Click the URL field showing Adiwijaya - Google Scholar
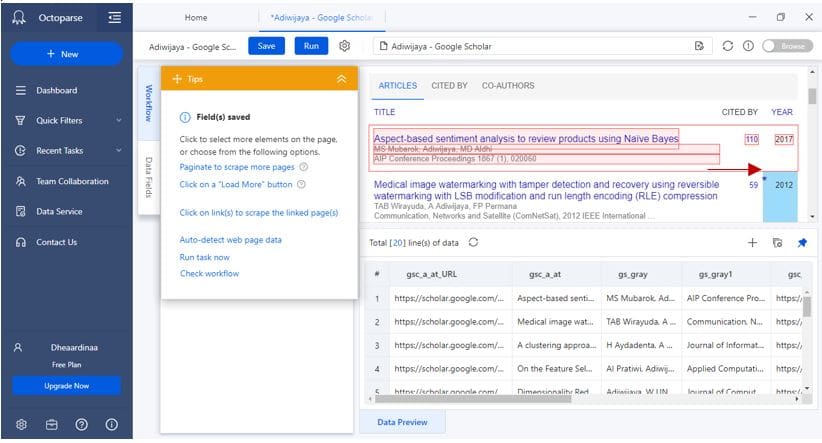The width and height of the screenshot is (822, 443). [530, 46]
